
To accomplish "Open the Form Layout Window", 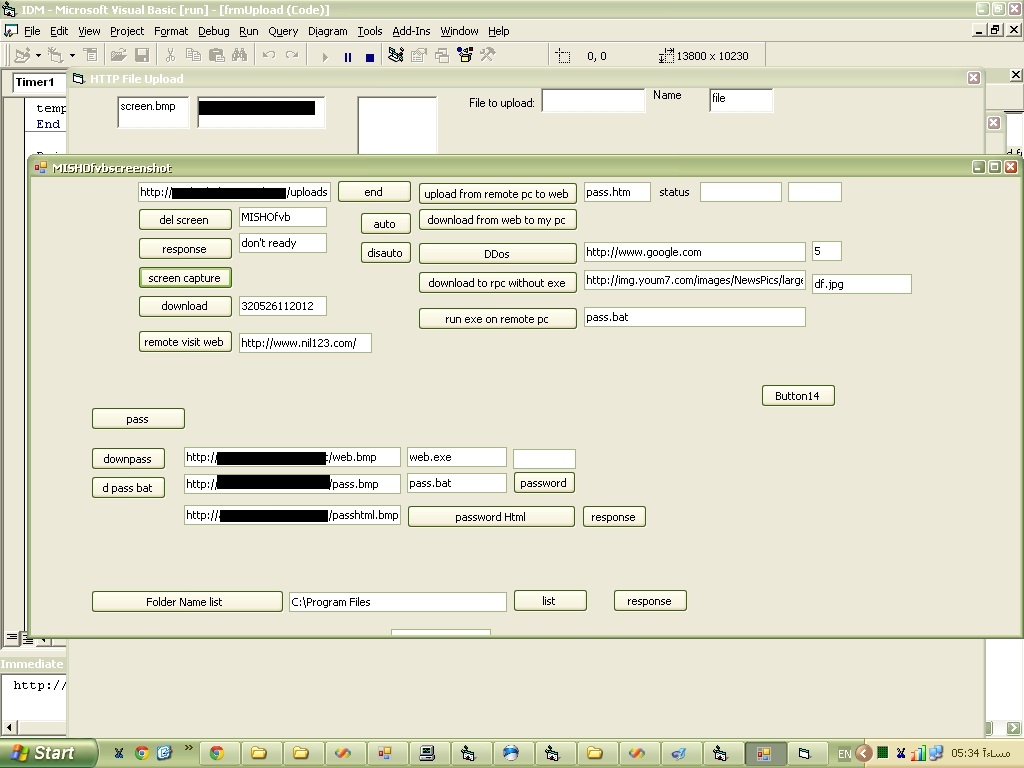I will (x=442, y=56).
